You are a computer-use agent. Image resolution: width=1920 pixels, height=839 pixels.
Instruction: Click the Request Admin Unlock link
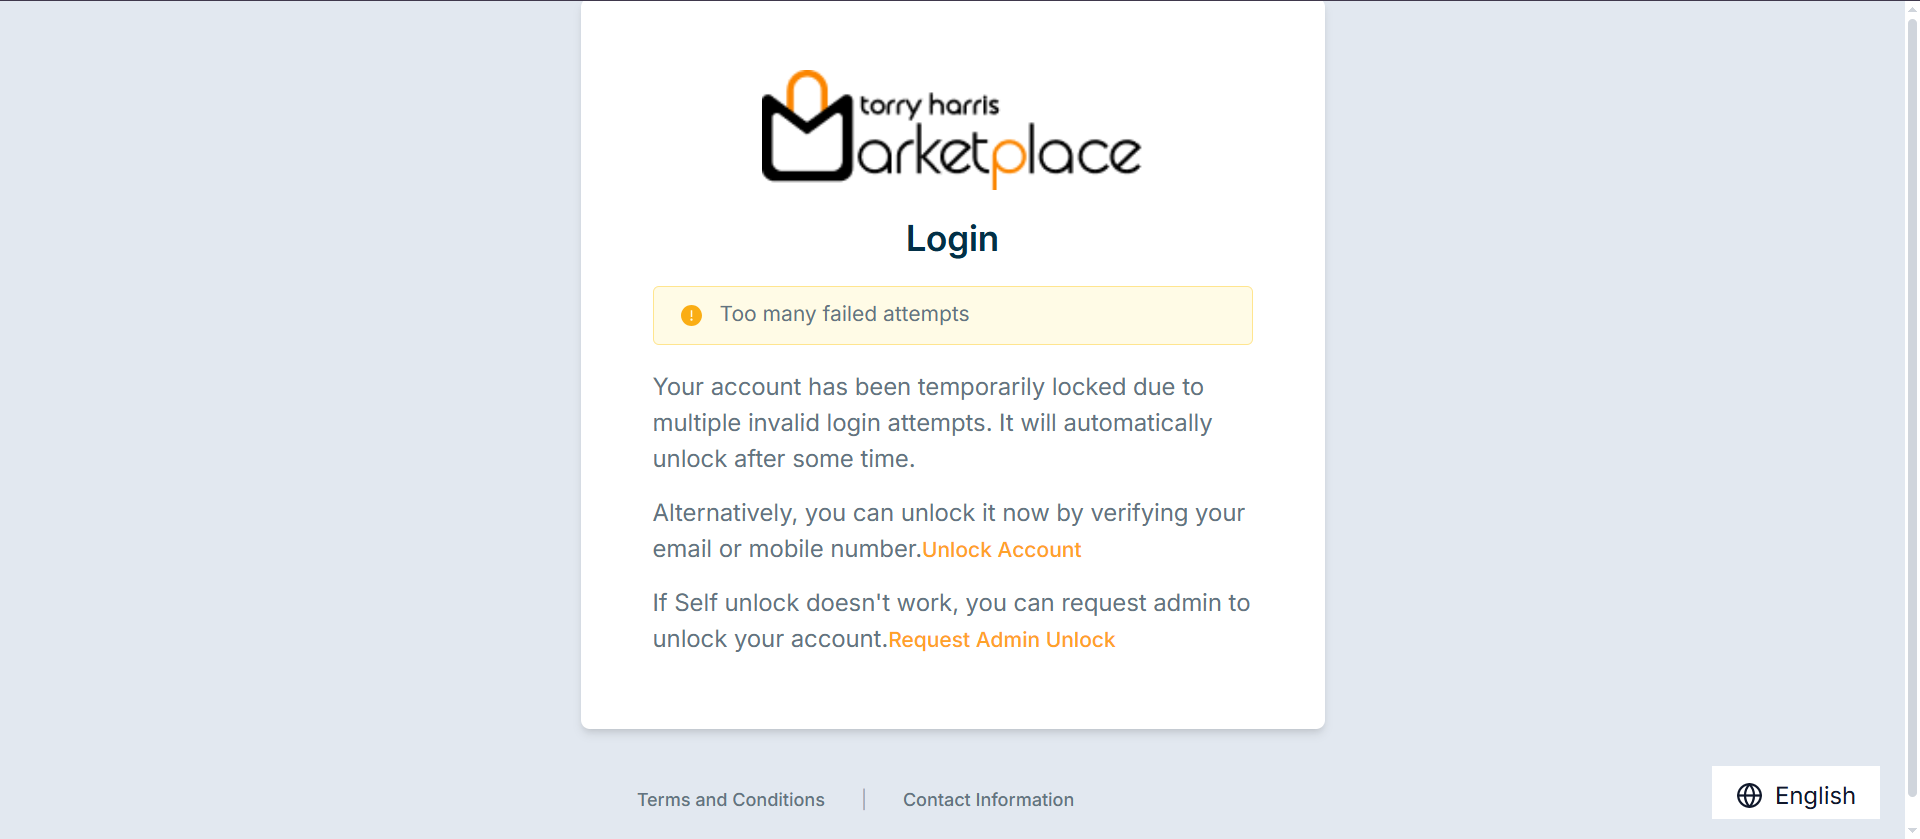[x=1001, y=640]
